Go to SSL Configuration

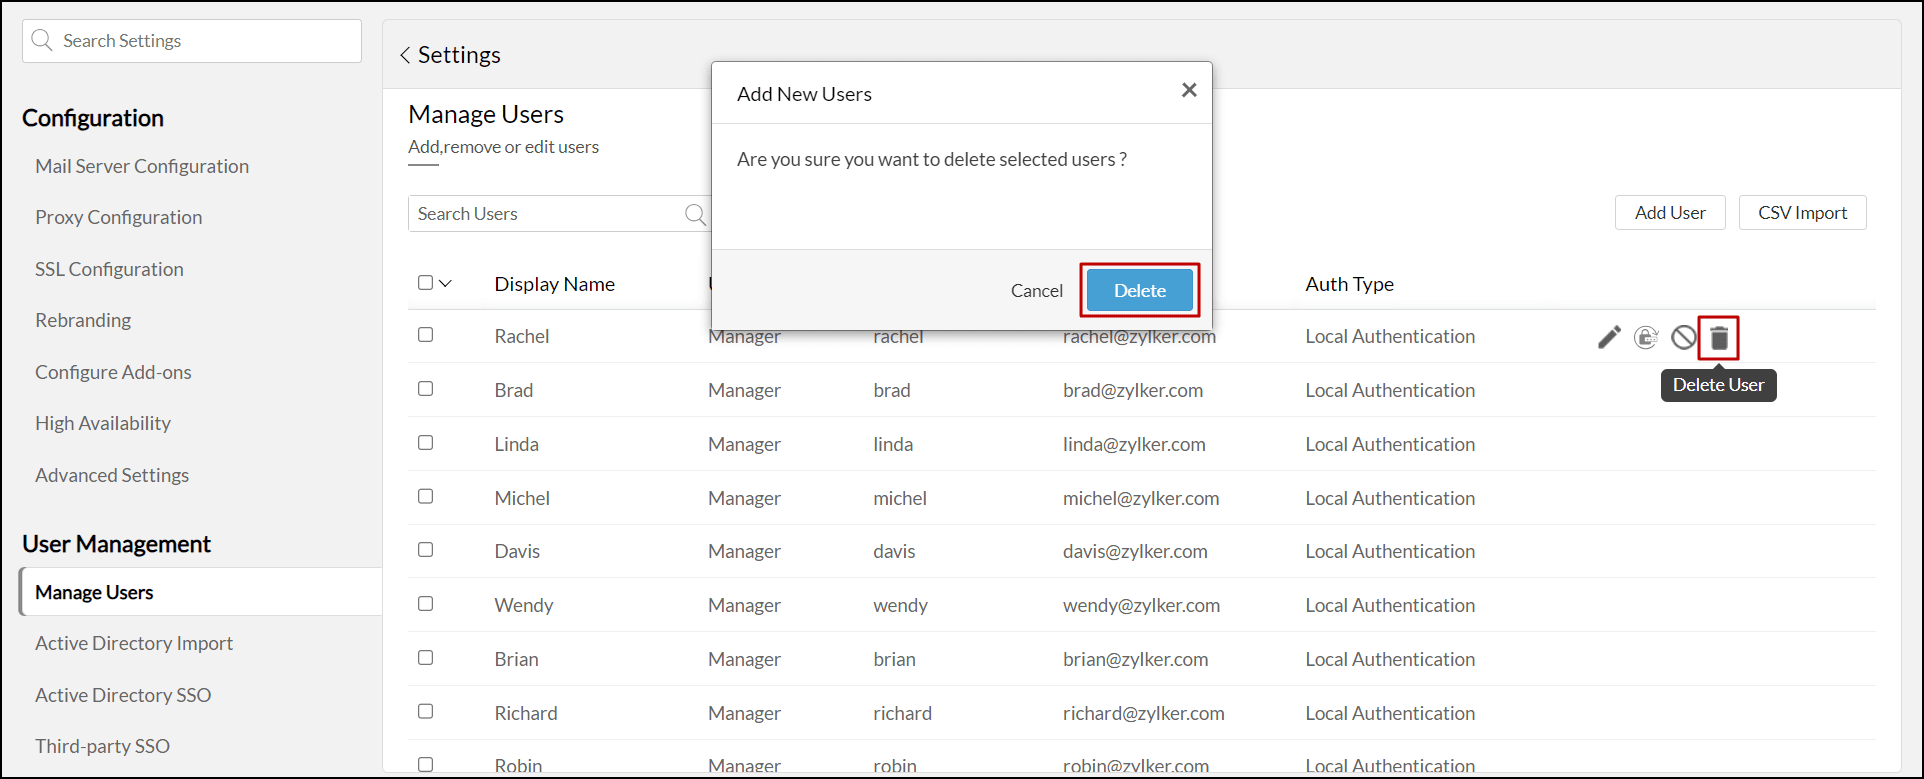[109, 269]
